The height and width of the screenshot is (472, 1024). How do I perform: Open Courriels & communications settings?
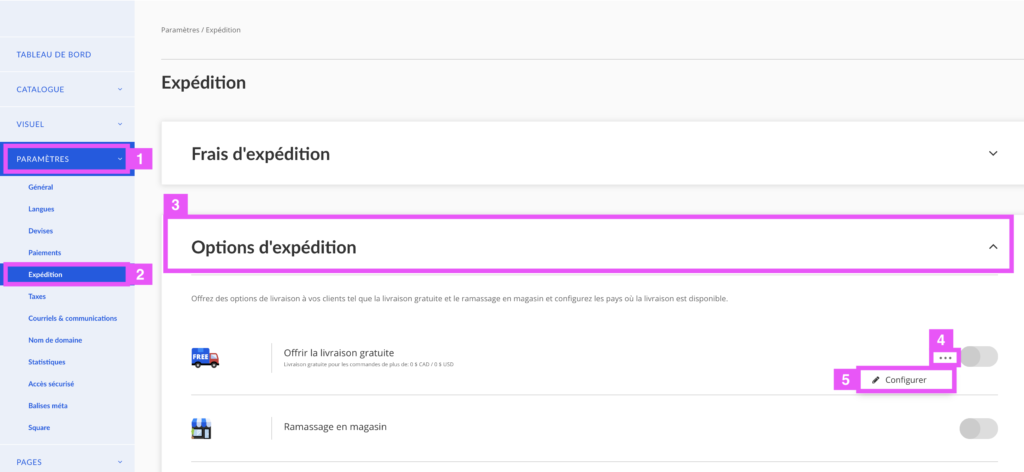point(72,319)
